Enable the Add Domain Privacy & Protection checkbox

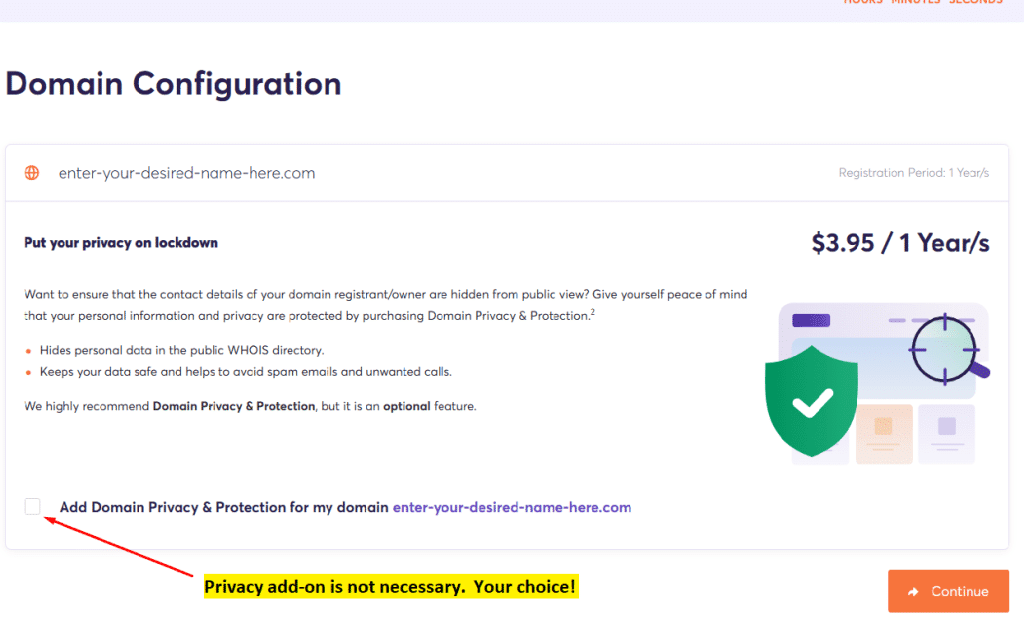33,506
